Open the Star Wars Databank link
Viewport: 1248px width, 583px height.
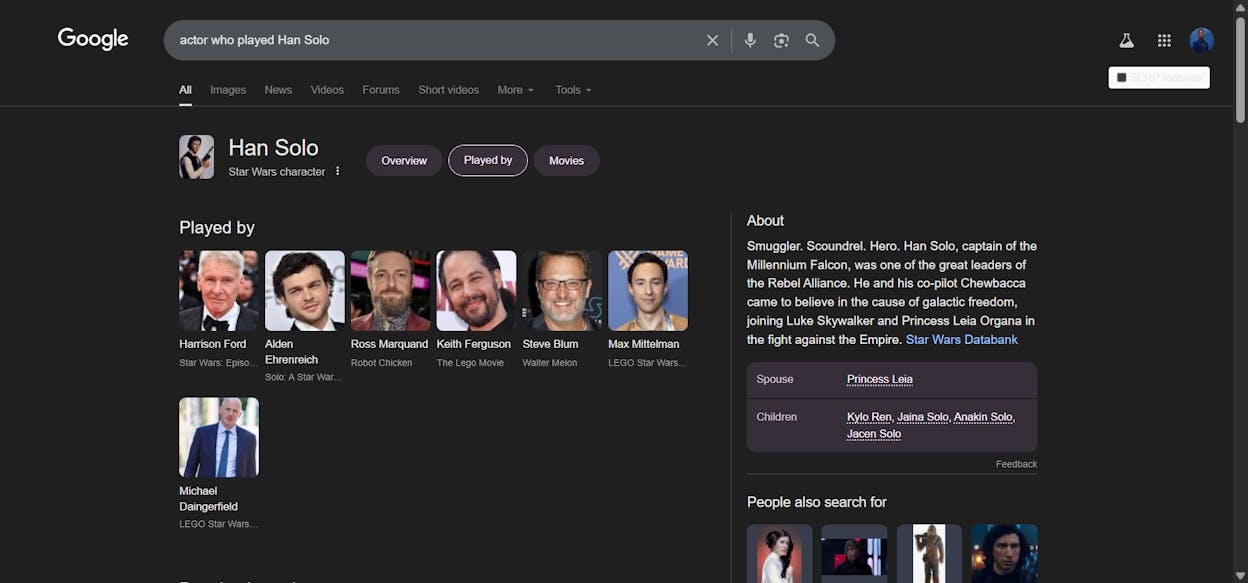click(x=962, y=340)
